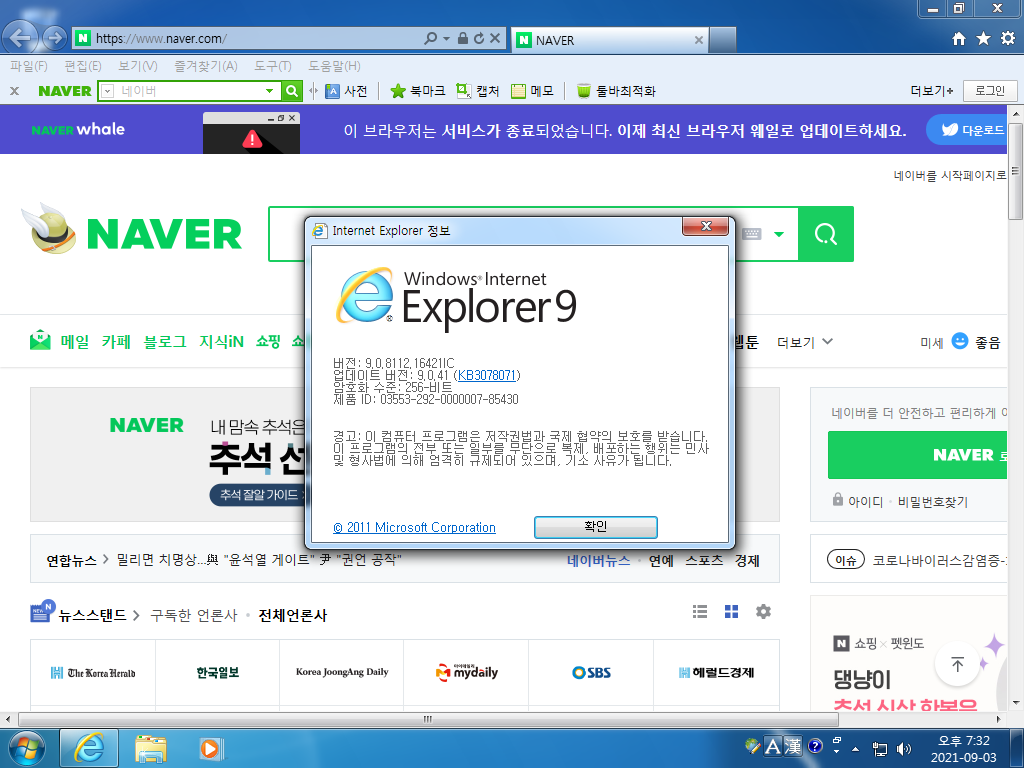Click the search magnifier in address bar
Screen dimensions: 1024x768
tap(430, 39)
